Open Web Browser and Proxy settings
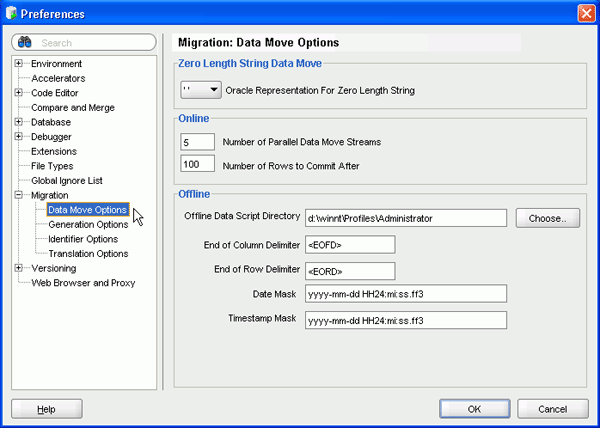This screenshot has width=600, height=428. point(83,283)
